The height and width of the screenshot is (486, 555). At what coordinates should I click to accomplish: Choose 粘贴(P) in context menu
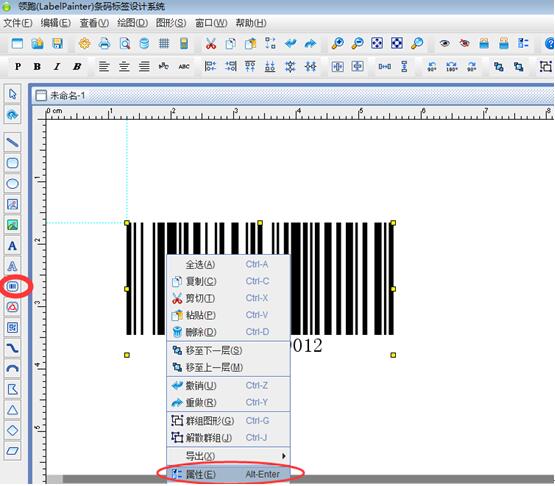228,315
